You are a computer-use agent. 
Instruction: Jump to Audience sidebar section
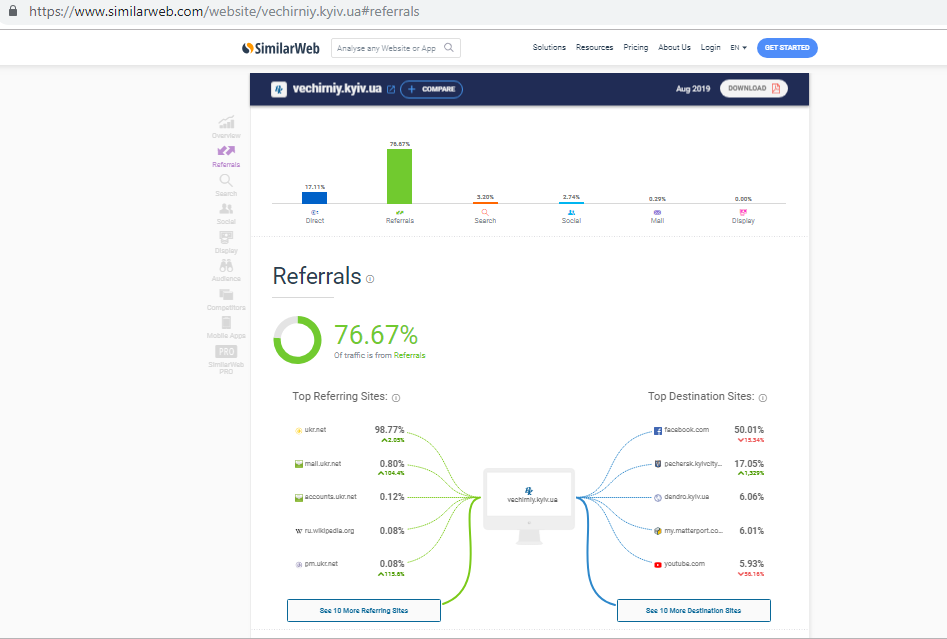pyautogui.click(x=226, y=267)
